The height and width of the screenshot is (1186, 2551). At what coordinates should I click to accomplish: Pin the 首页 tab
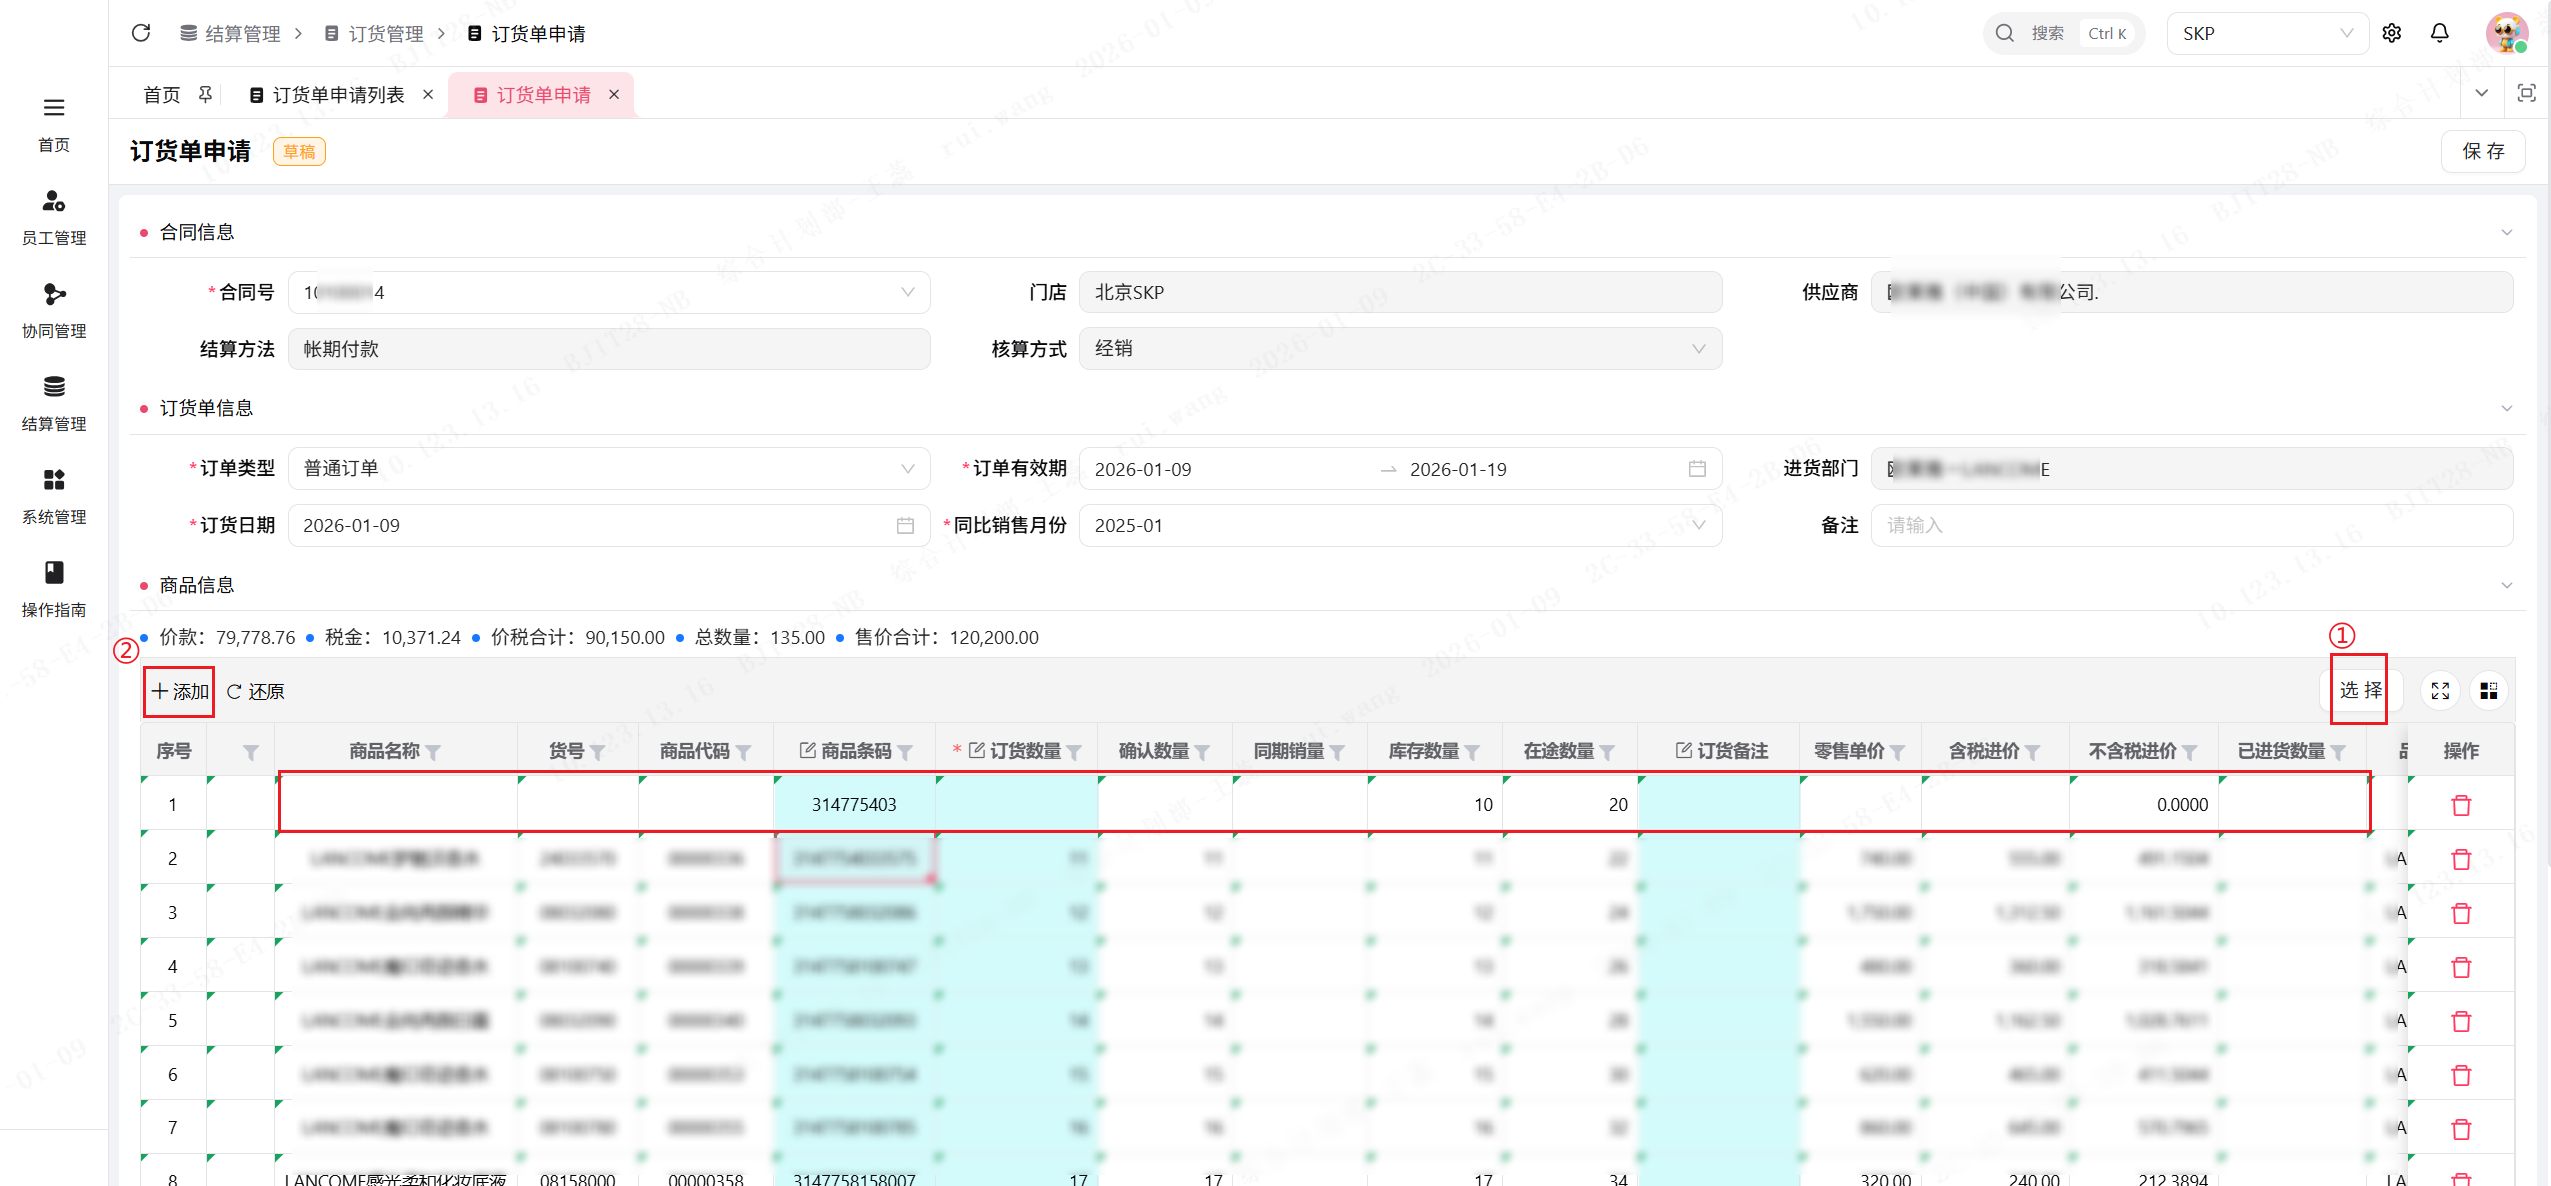coord(205,94)
